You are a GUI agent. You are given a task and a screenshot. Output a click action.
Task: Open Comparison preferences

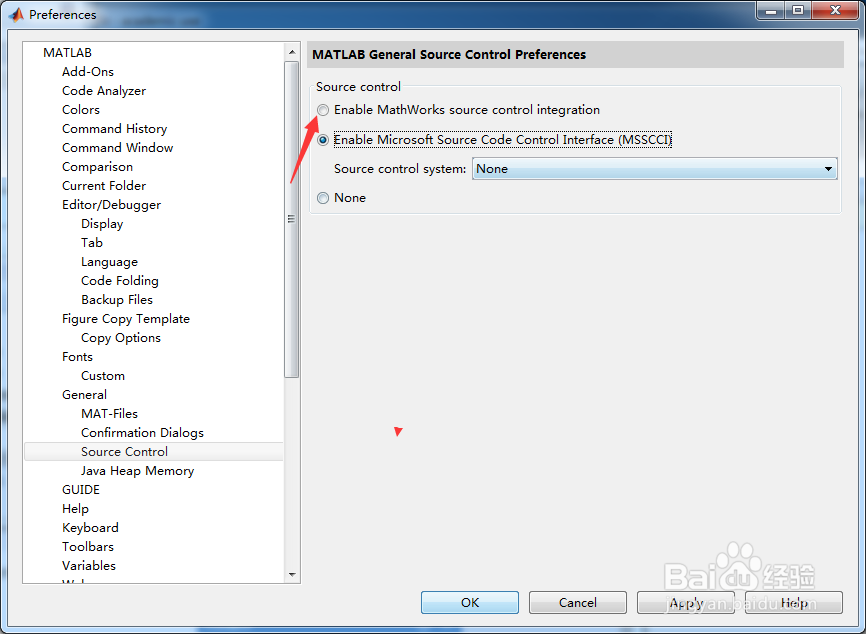[x=97, y=167]
